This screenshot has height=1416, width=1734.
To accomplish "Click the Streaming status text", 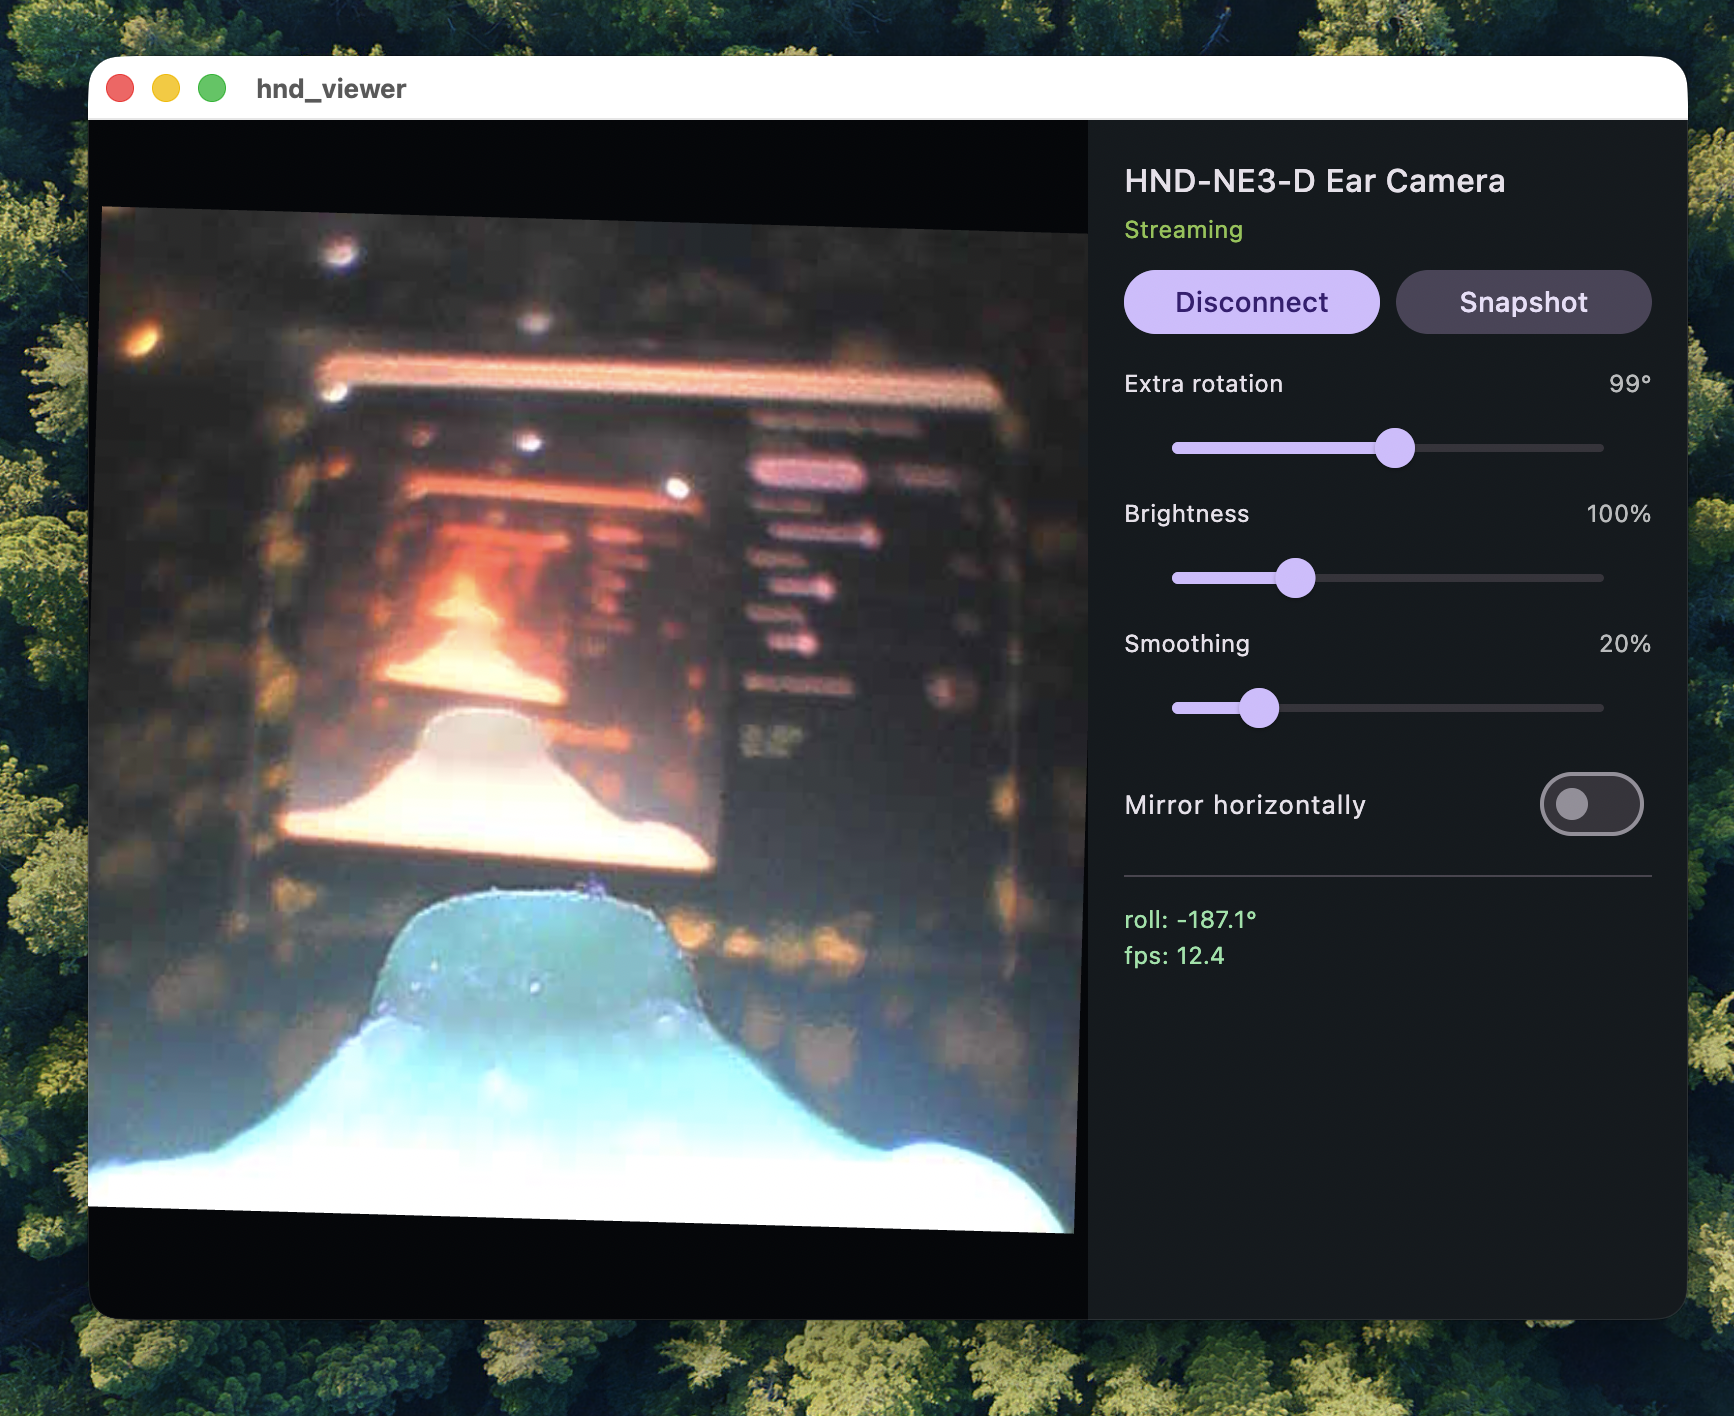I will (1183, 230).
